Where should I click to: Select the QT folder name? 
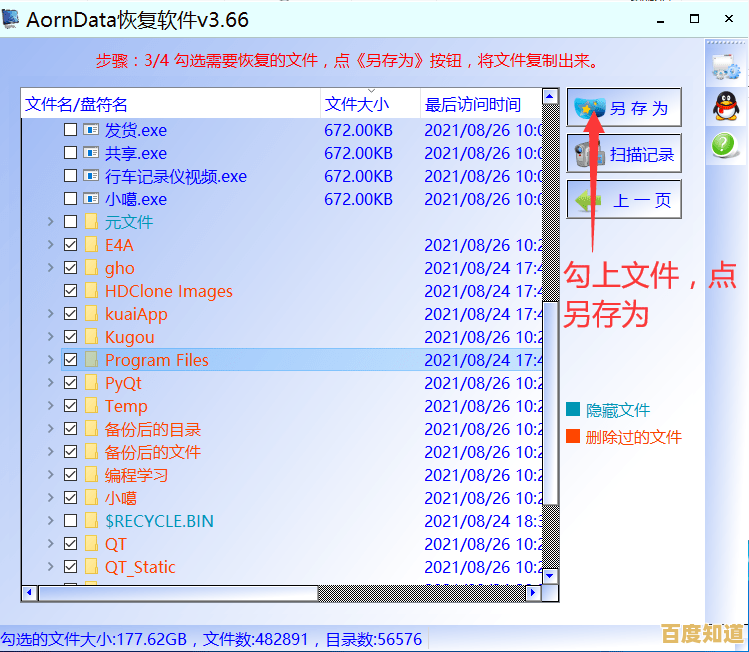pyautogui.click(x=116, y=544)
